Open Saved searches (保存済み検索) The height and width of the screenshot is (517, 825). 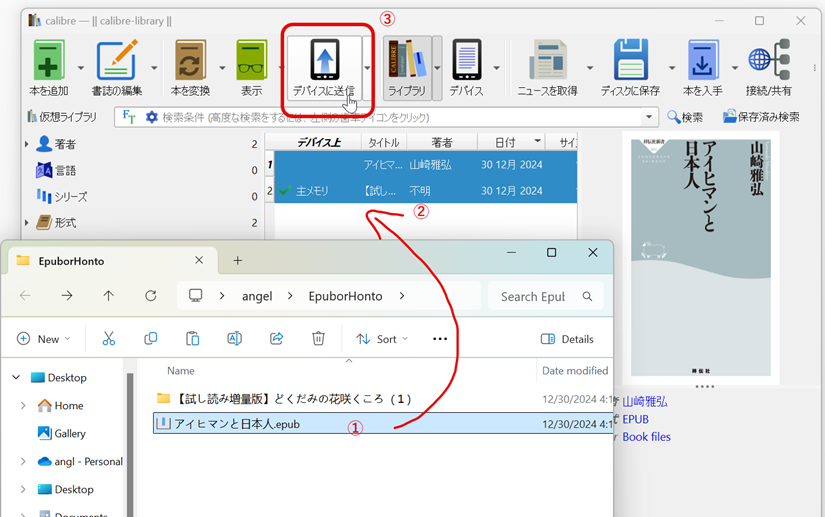click(761, 117)
